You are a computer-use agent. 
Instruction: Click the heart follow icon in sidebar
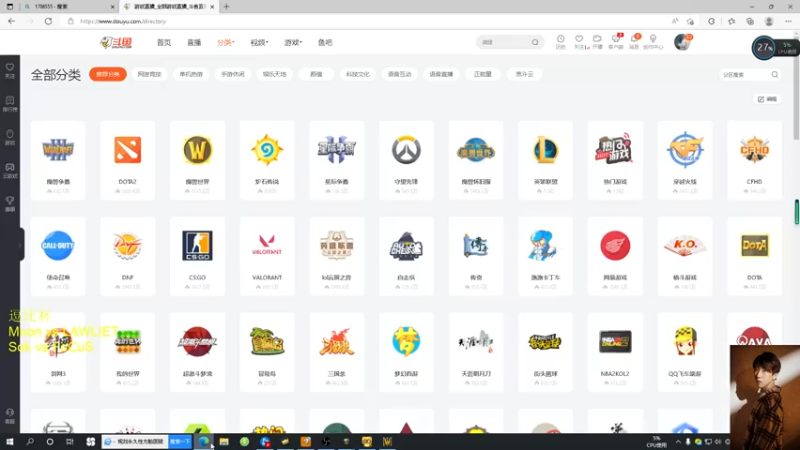coord(10,70)
